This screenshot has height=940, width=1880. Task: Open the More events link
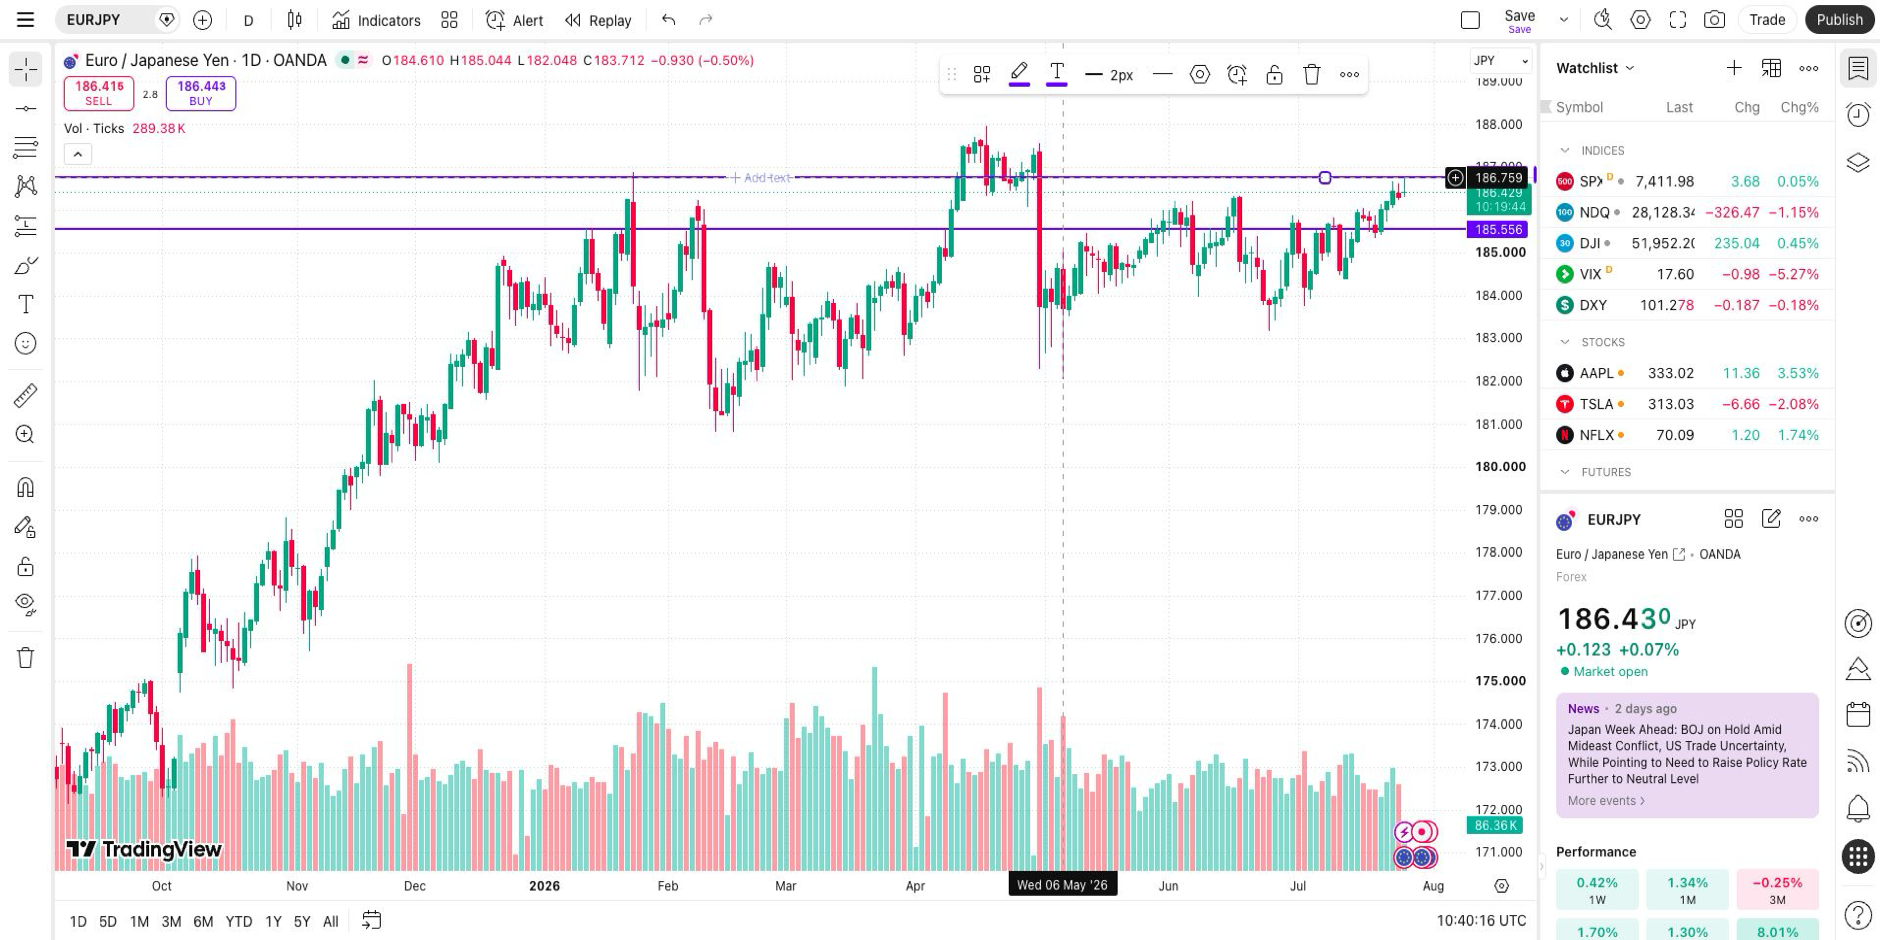click(x=1606, y=801)
